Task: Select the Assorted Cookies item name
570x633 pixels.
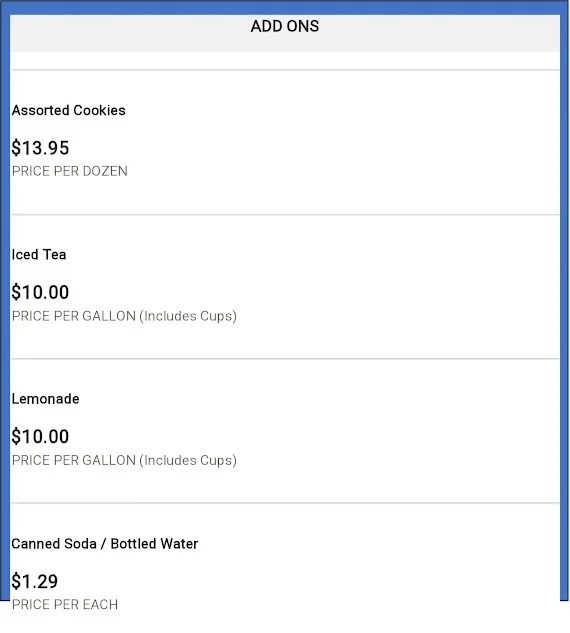Action: point(69,110)
